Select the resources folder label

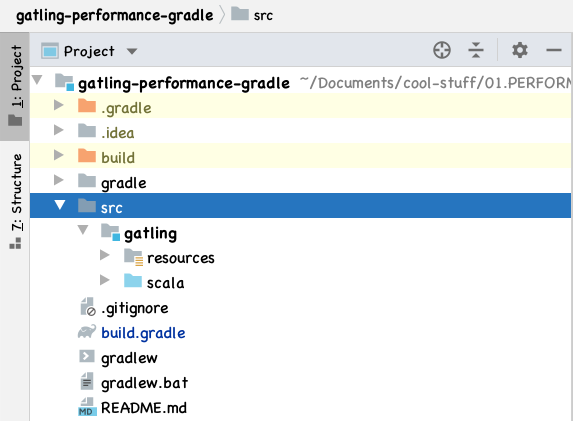[181, 258]
